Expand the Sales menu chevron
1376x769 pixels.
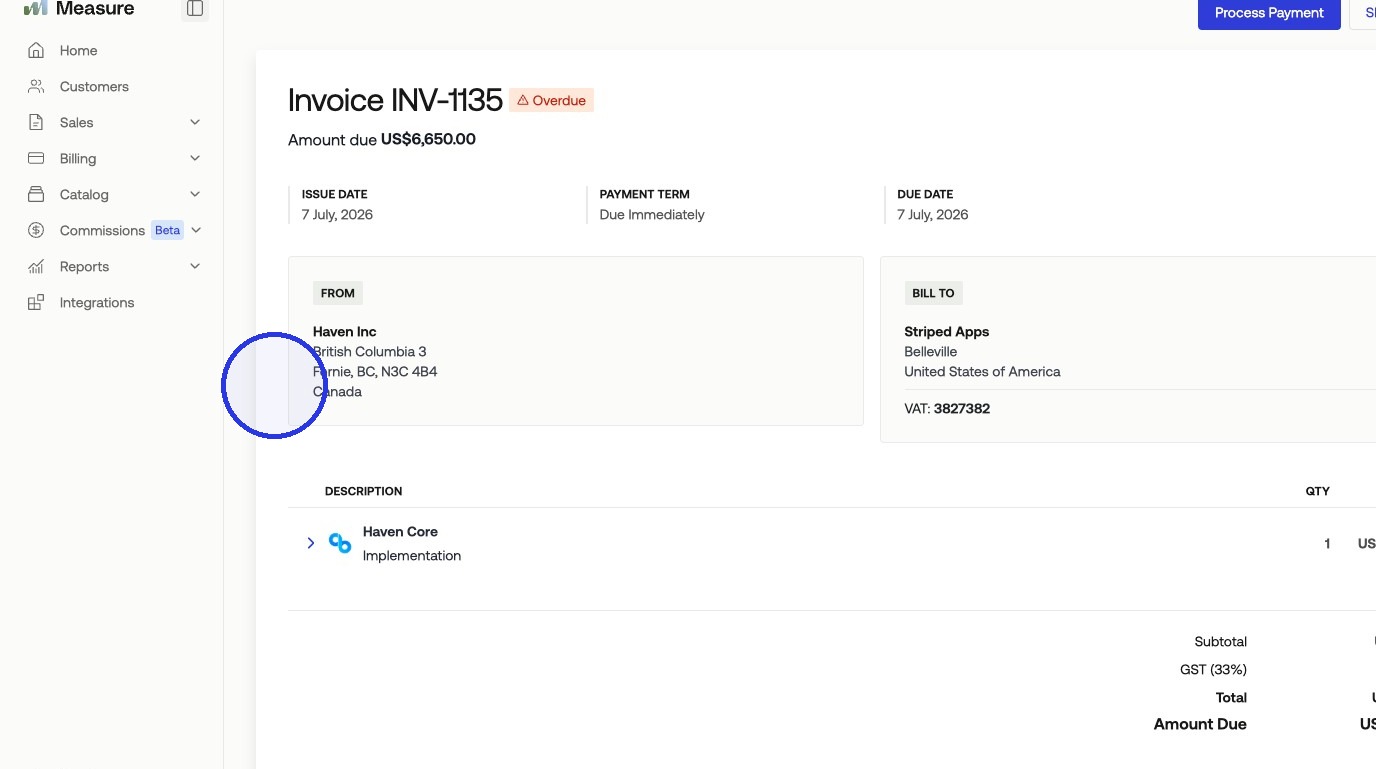[x=195, y=122]
